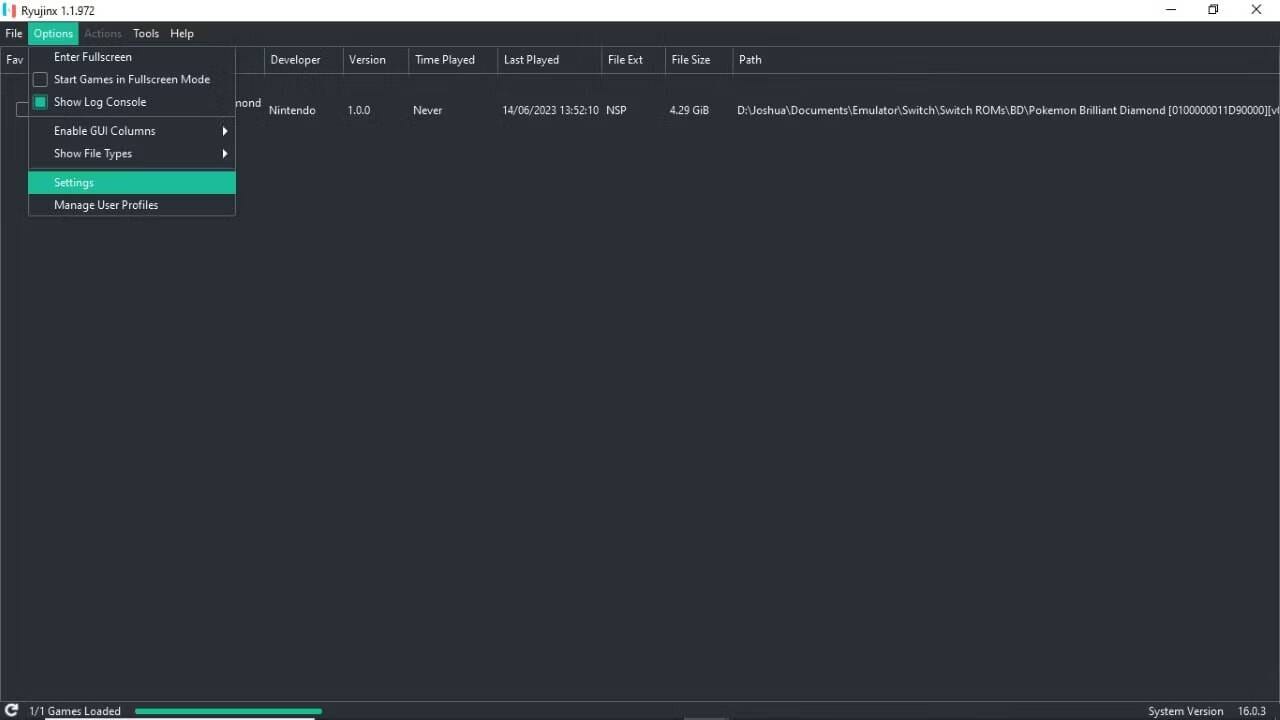Viewport: 1280px width, 720px height.
Task: Select the Nintendo developer cell
Action: (292, 110)
